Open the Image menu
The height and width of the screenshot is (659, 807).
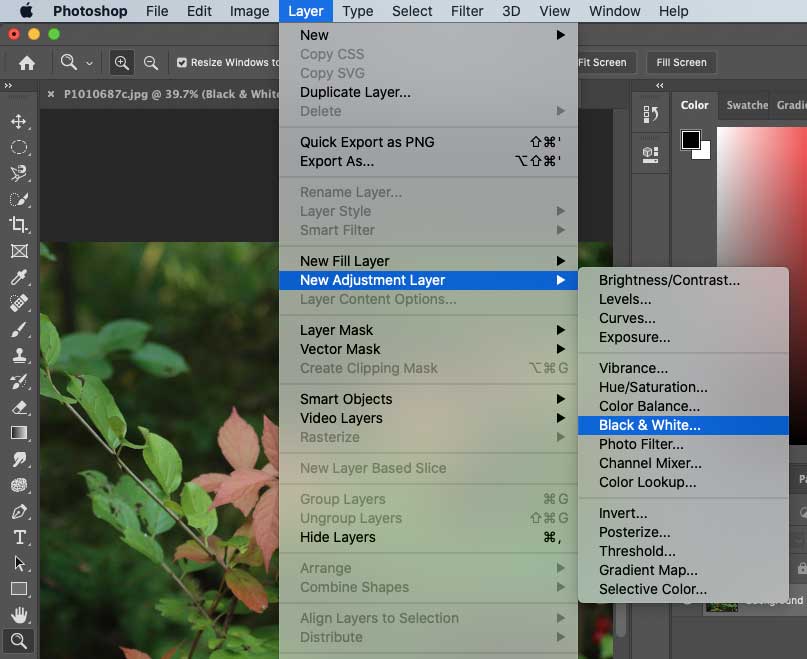[249, 11]
